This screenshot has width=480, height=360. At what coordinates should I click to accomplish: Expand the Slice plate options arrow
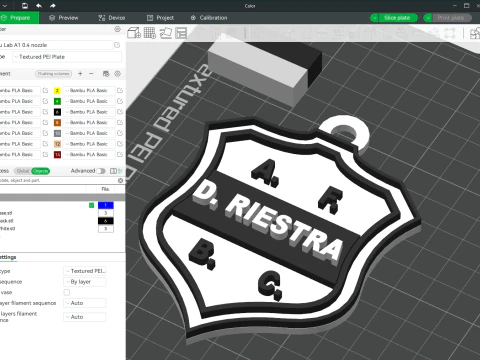pyautogui.click(x=374, y=18)
